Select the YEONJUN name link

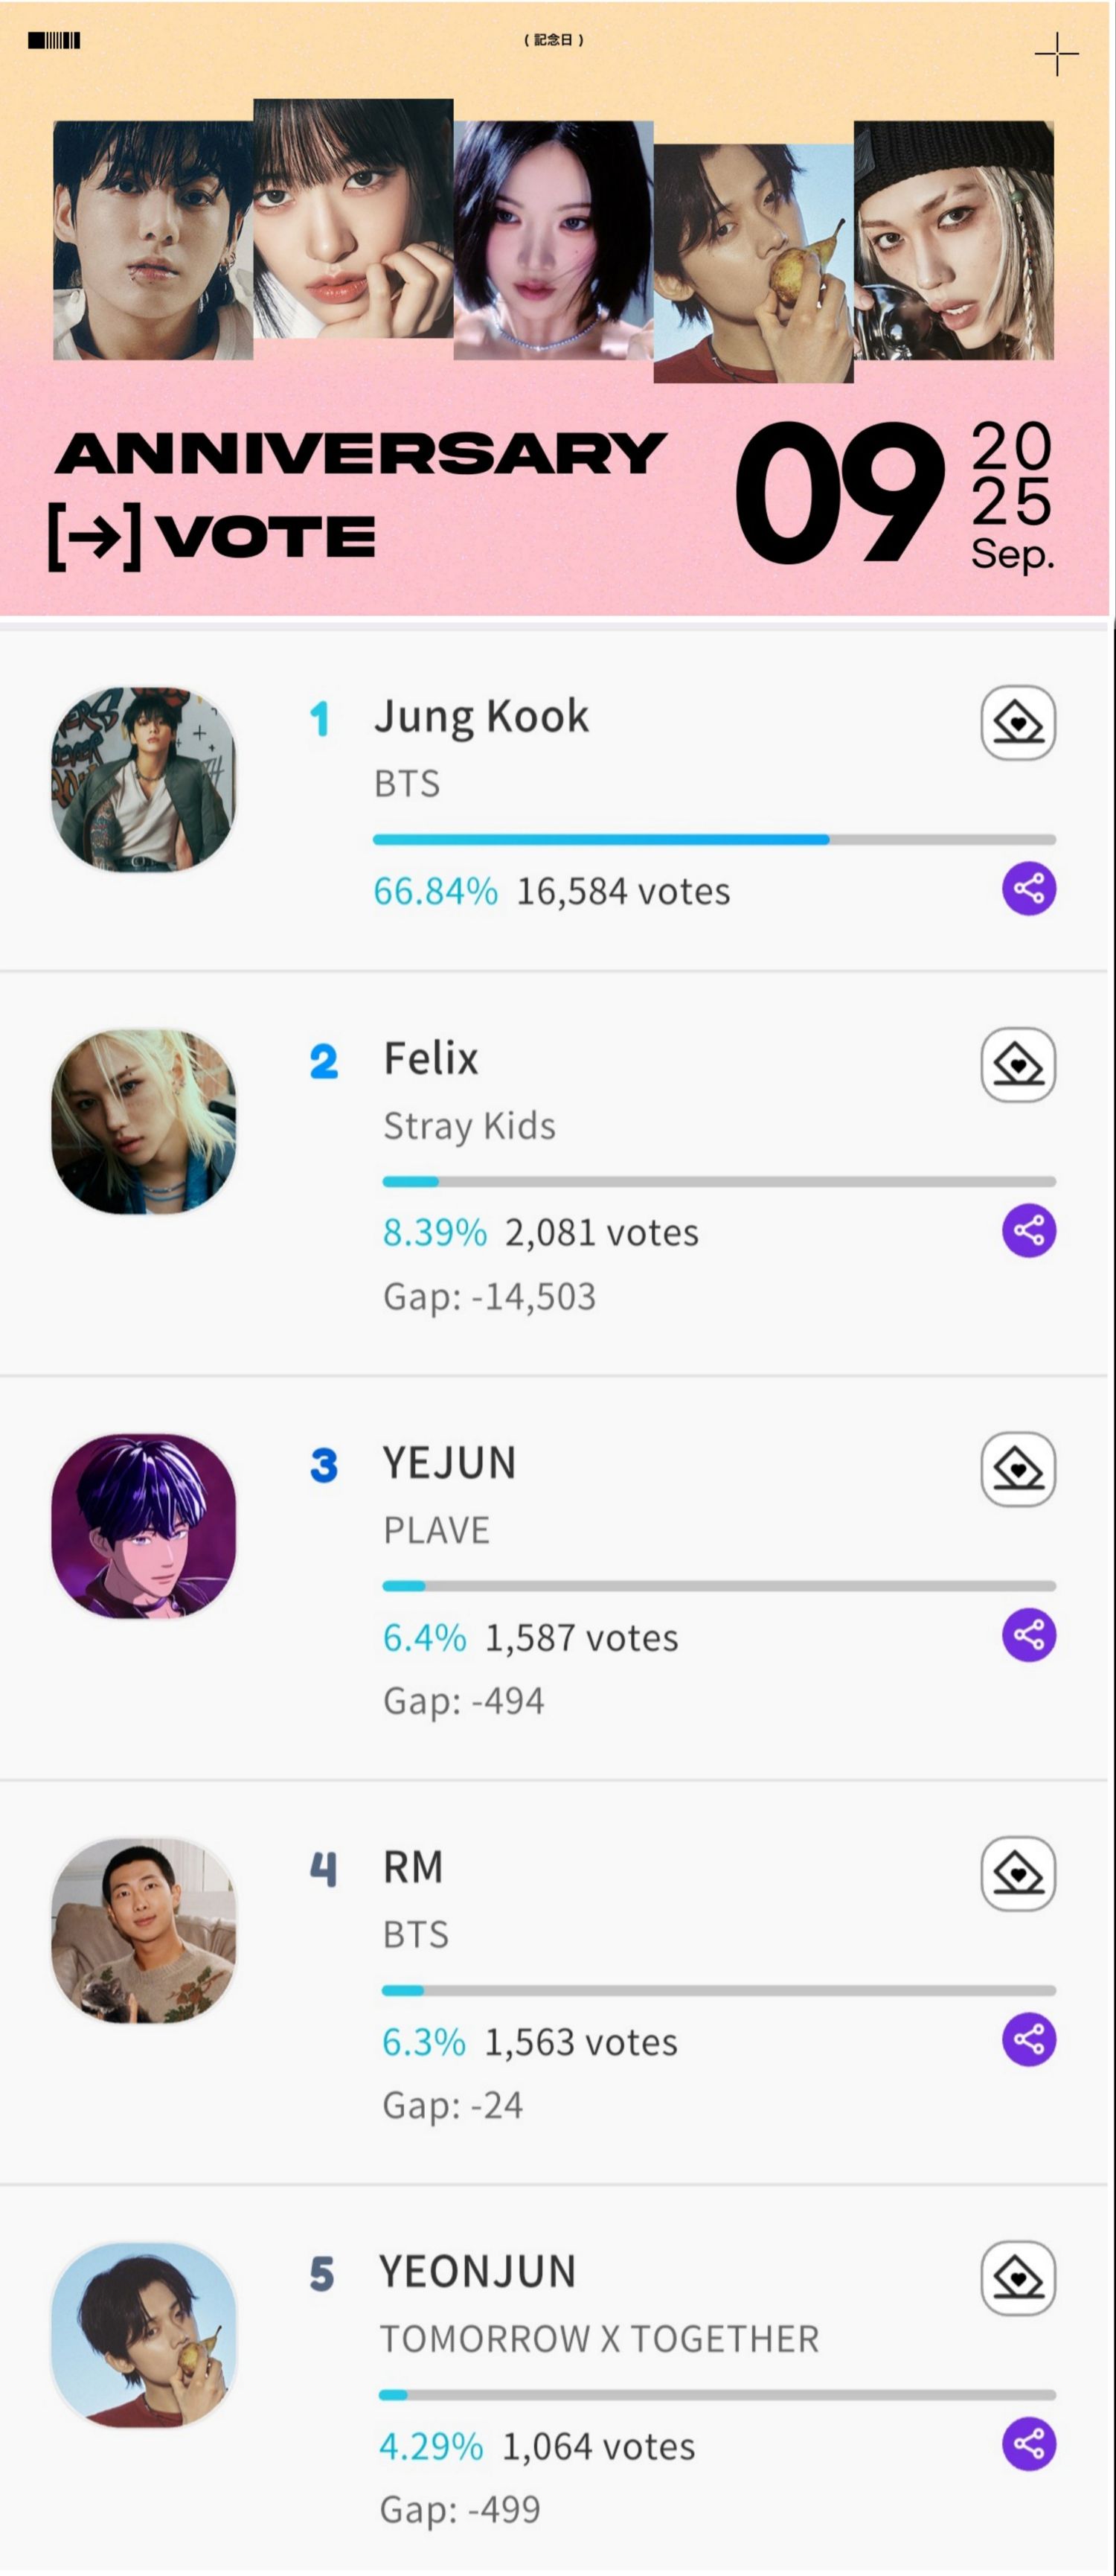point(477,2271)
